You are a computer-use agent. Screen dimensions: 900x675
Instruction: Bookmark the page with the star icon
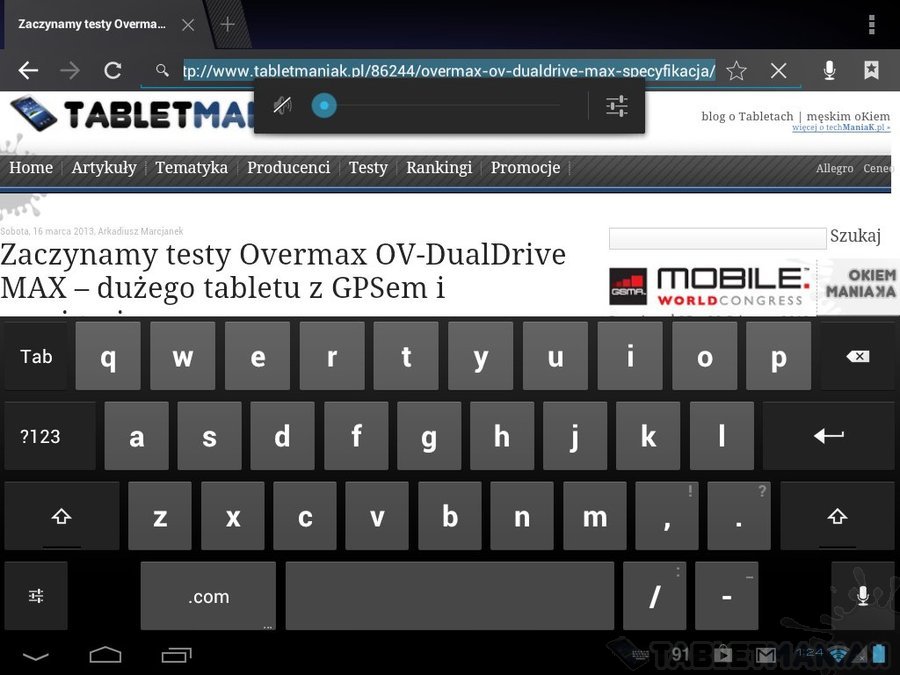point(736,71)
